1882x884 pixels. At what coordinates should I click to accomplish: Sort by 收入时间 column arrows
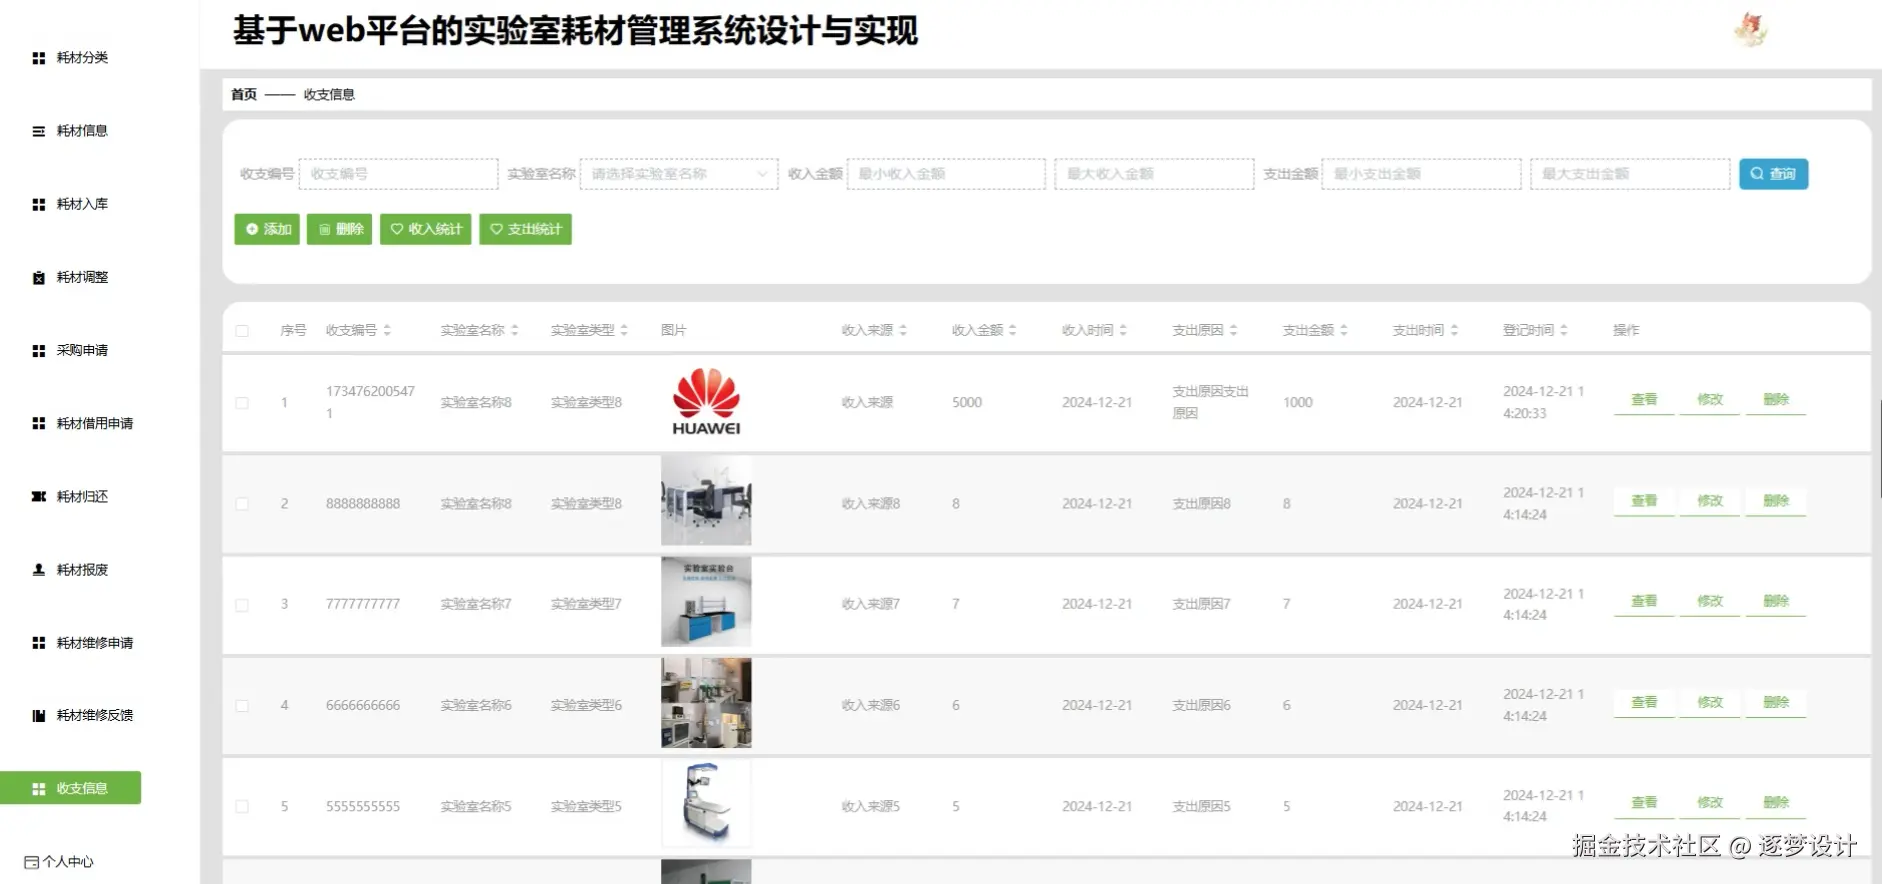tap(1123, 330)
